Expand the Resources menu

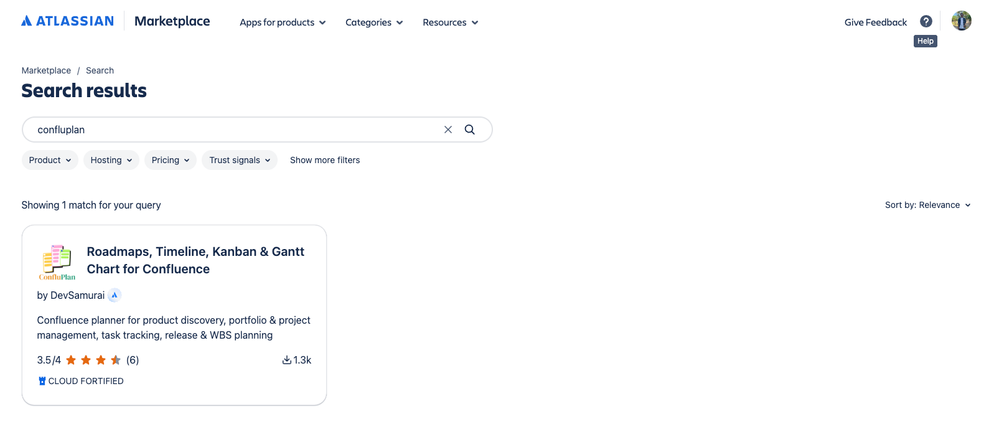[450, 22]
